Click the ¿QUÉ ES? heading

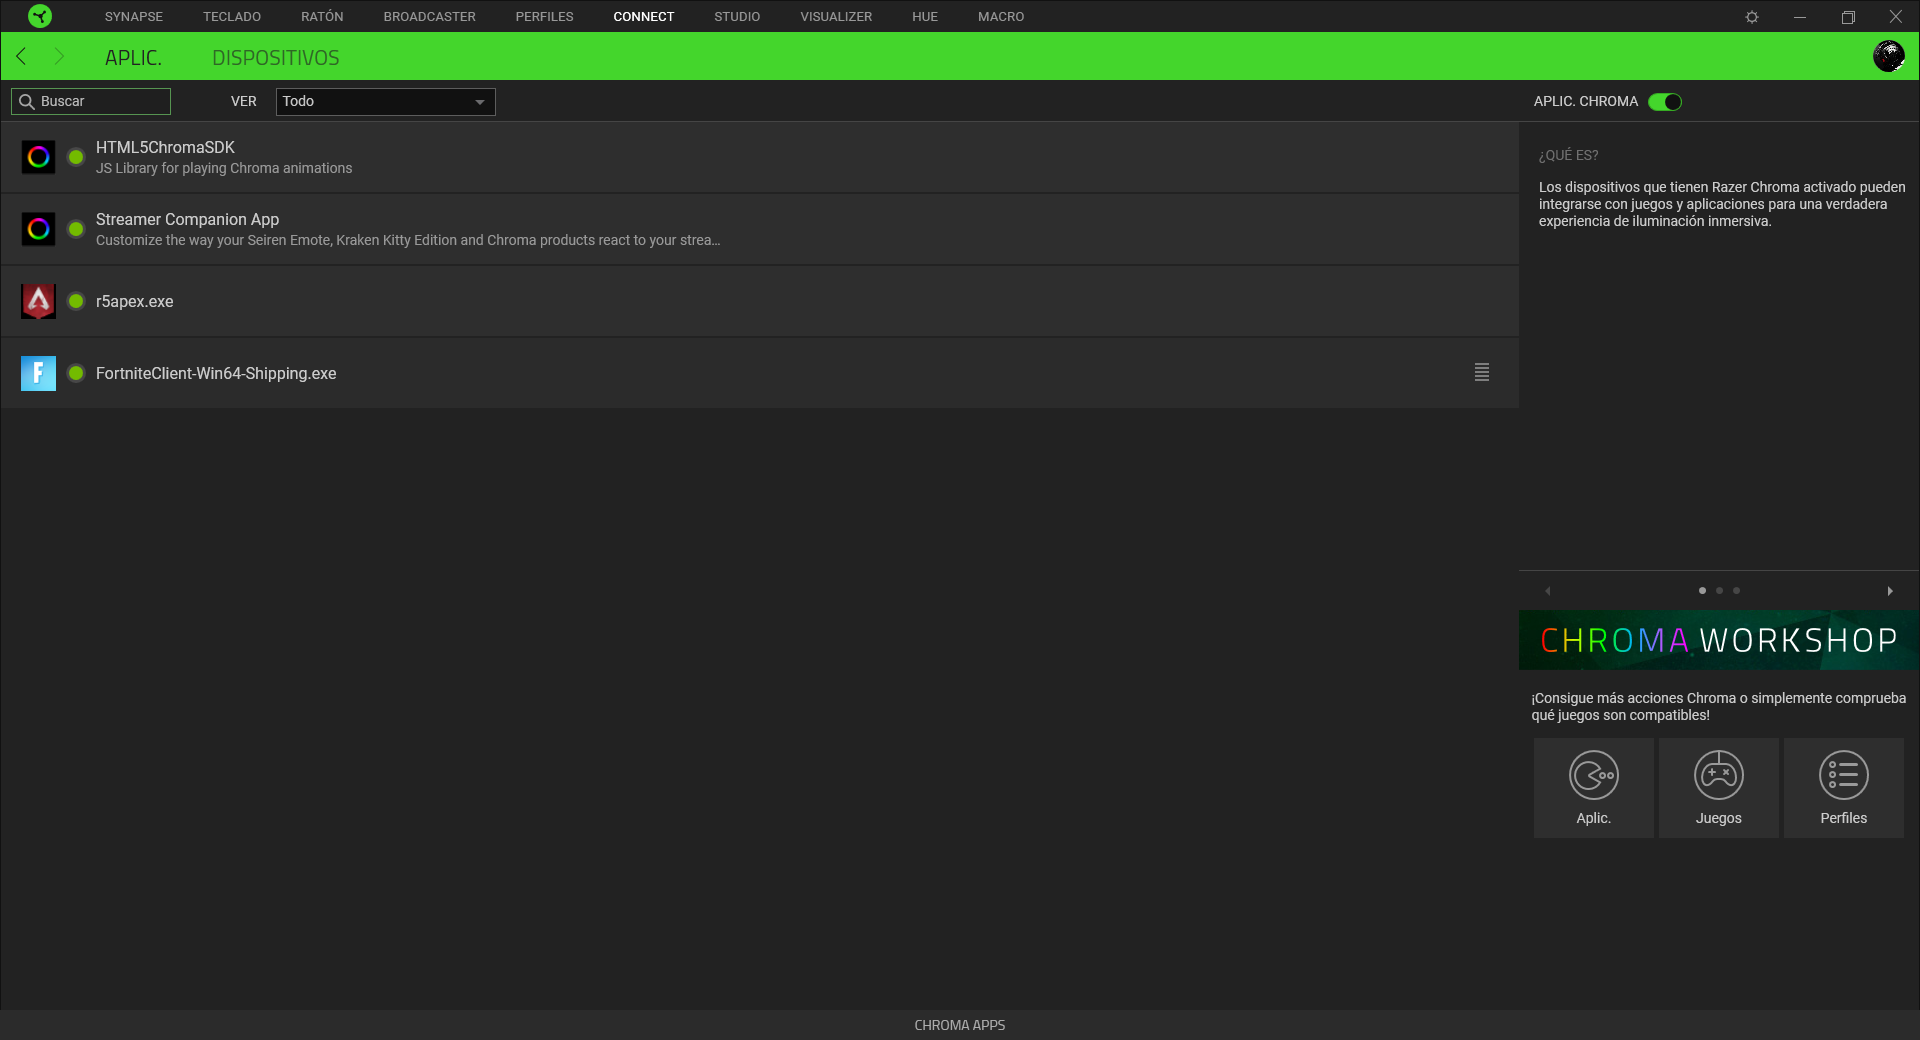pyautogui.click(x=1568, y=155)
